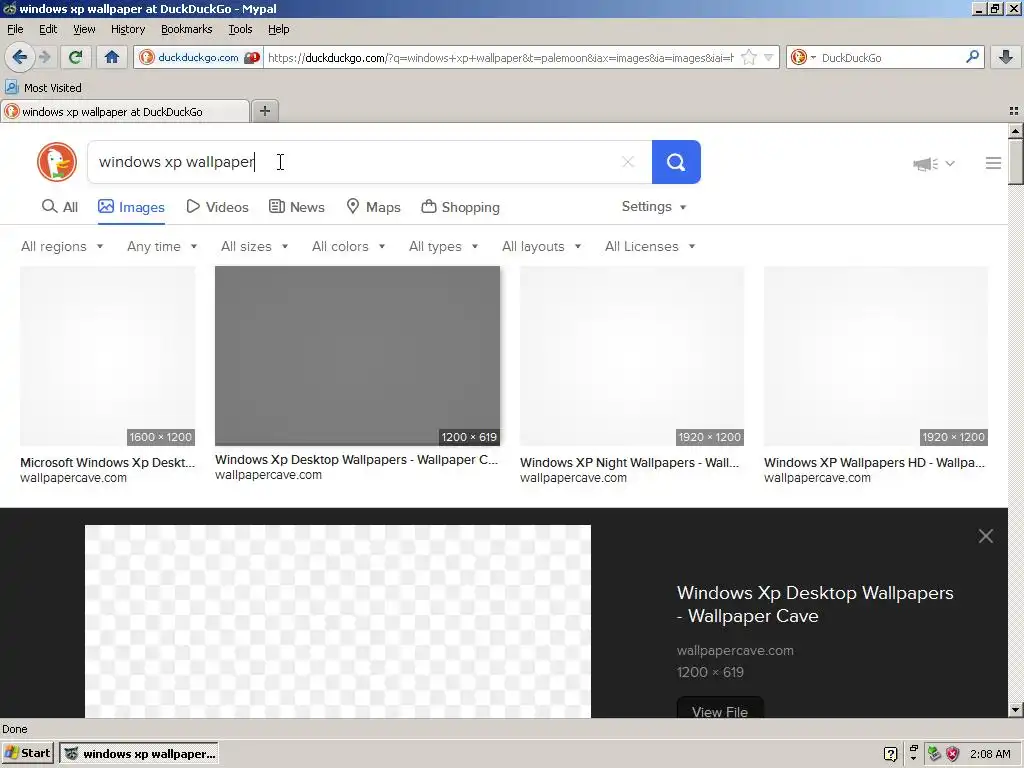The height and width of the screenshot is (768, 1024).
Task: Select the Images results tab
Action: click(x=131, y=207)
